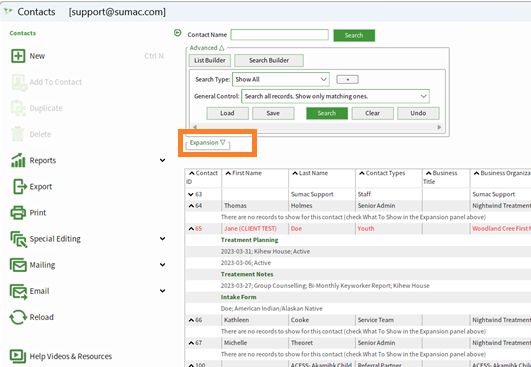Click the Delete trash icon

(18, 134)
